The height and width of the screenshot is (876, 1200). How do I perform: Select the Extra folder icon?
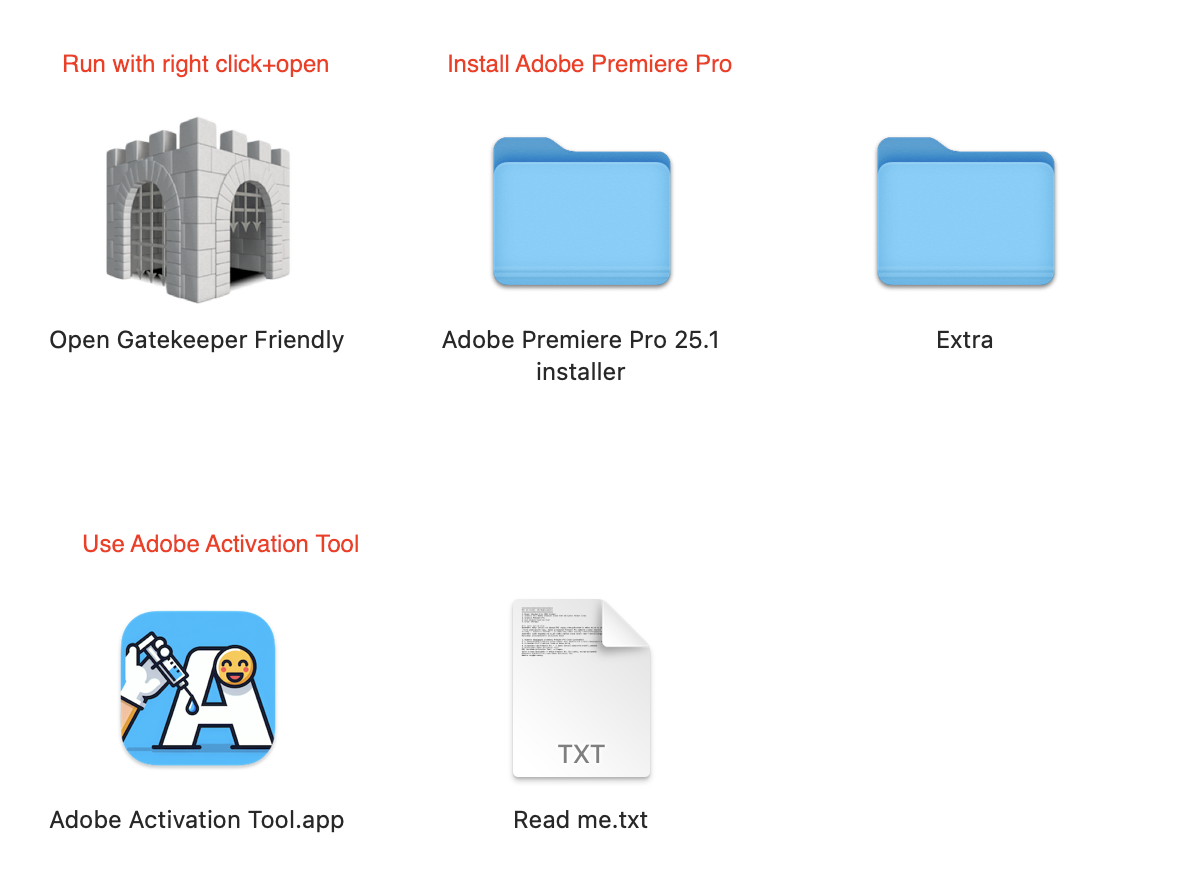tap(965, 211)
